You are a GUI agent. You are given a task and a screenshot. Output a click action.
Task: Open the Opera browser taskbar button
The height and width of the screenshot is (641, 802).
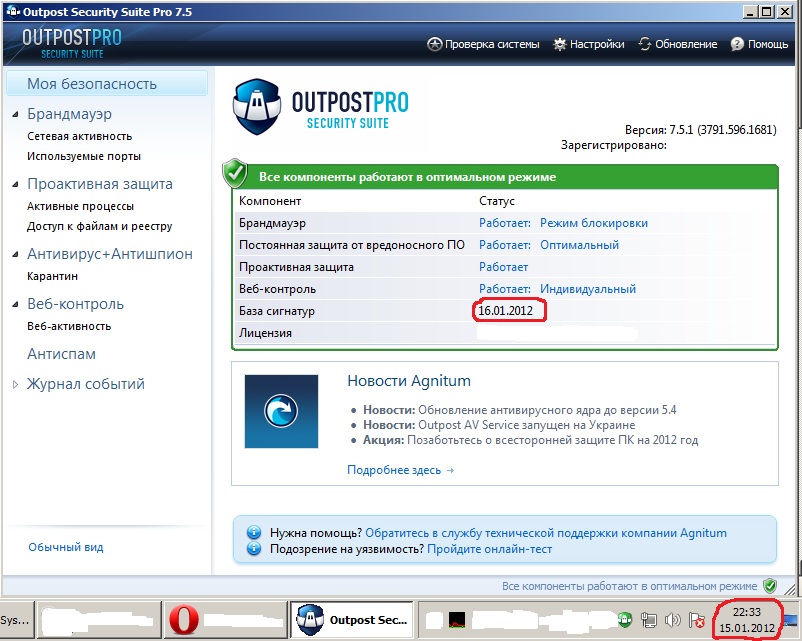[225, 620]
